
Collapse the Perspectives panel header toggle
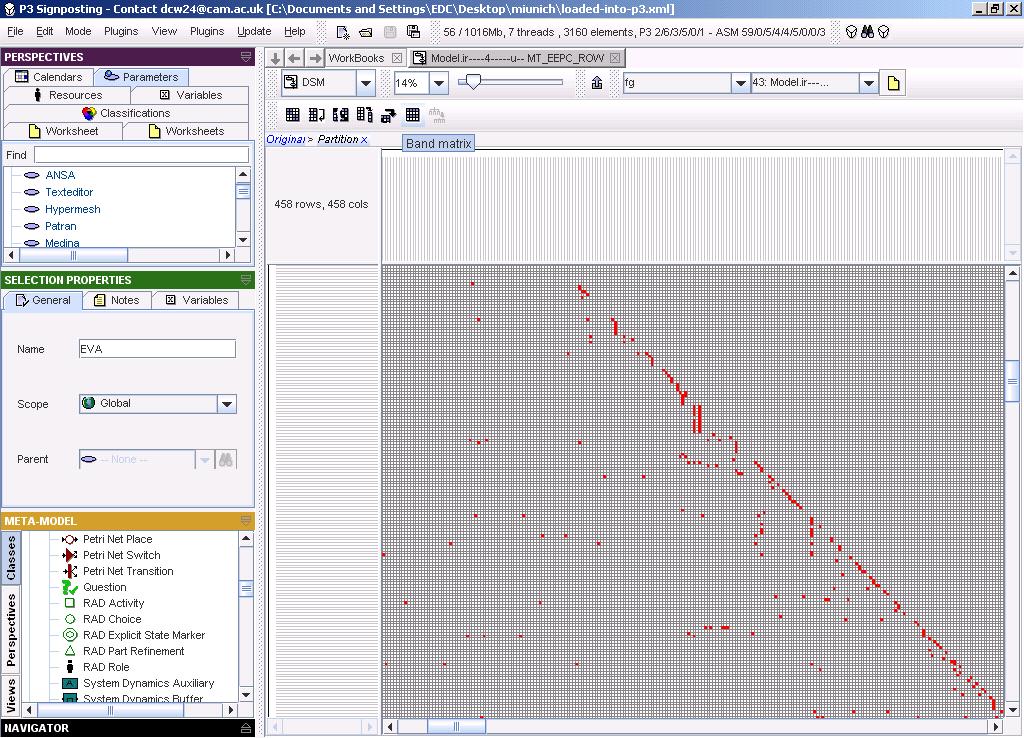coord(246,57)
